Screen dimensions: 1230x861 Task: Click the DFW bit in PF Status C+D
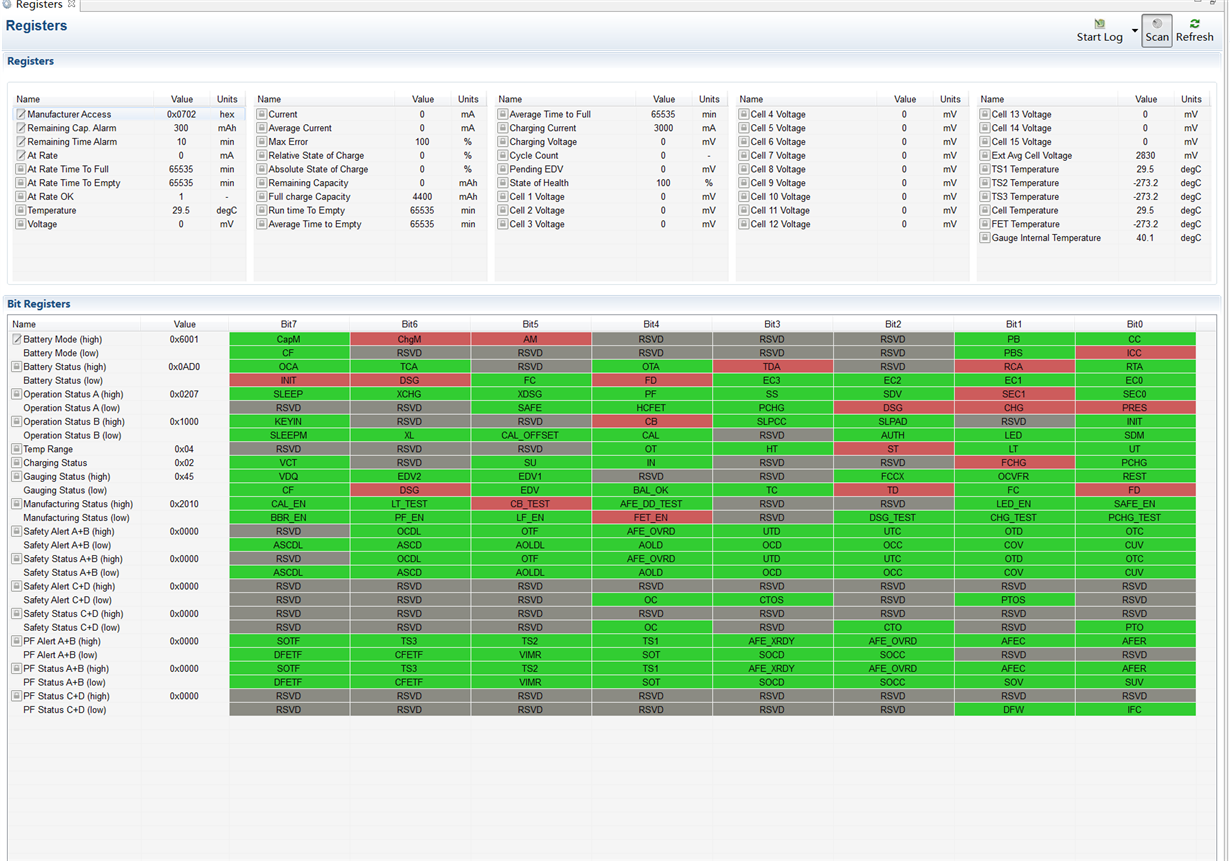point(1014,710)
